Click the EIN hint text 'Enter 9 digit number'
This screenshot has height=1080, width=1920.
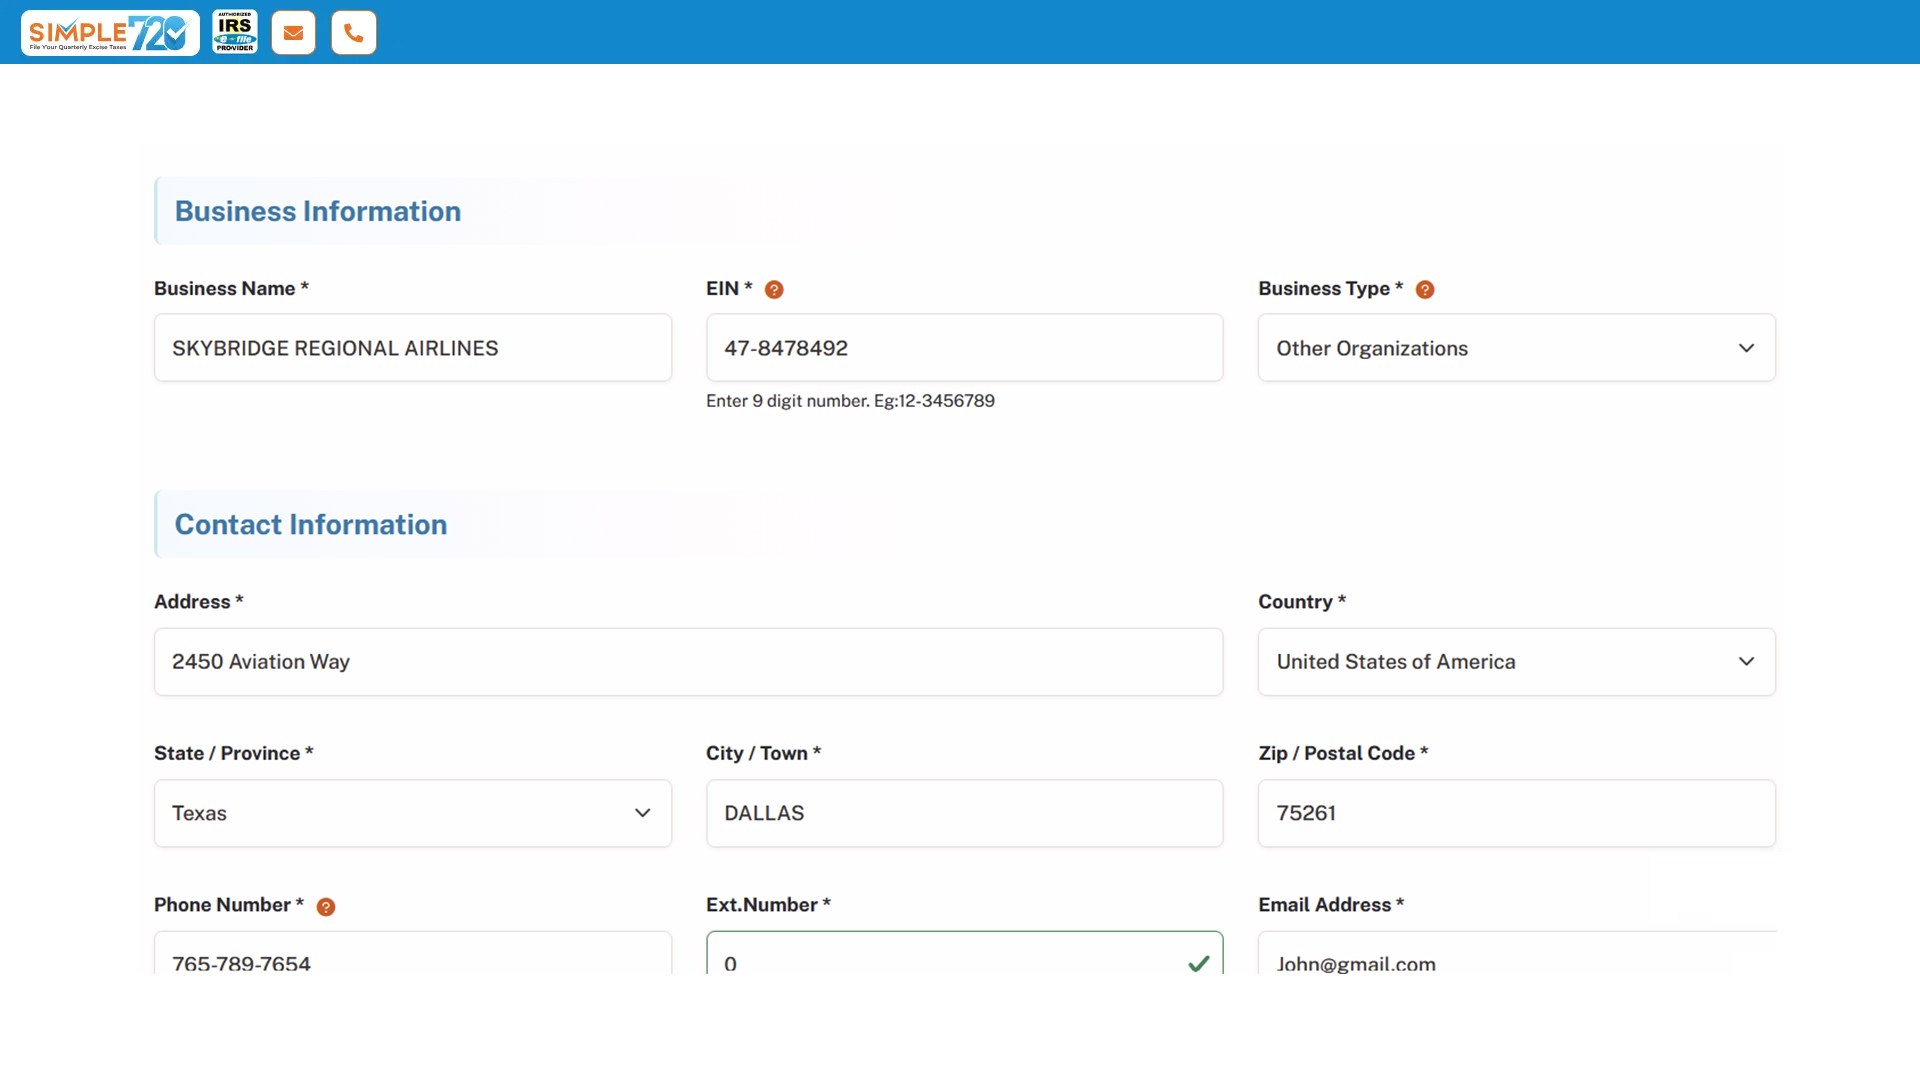850,400
